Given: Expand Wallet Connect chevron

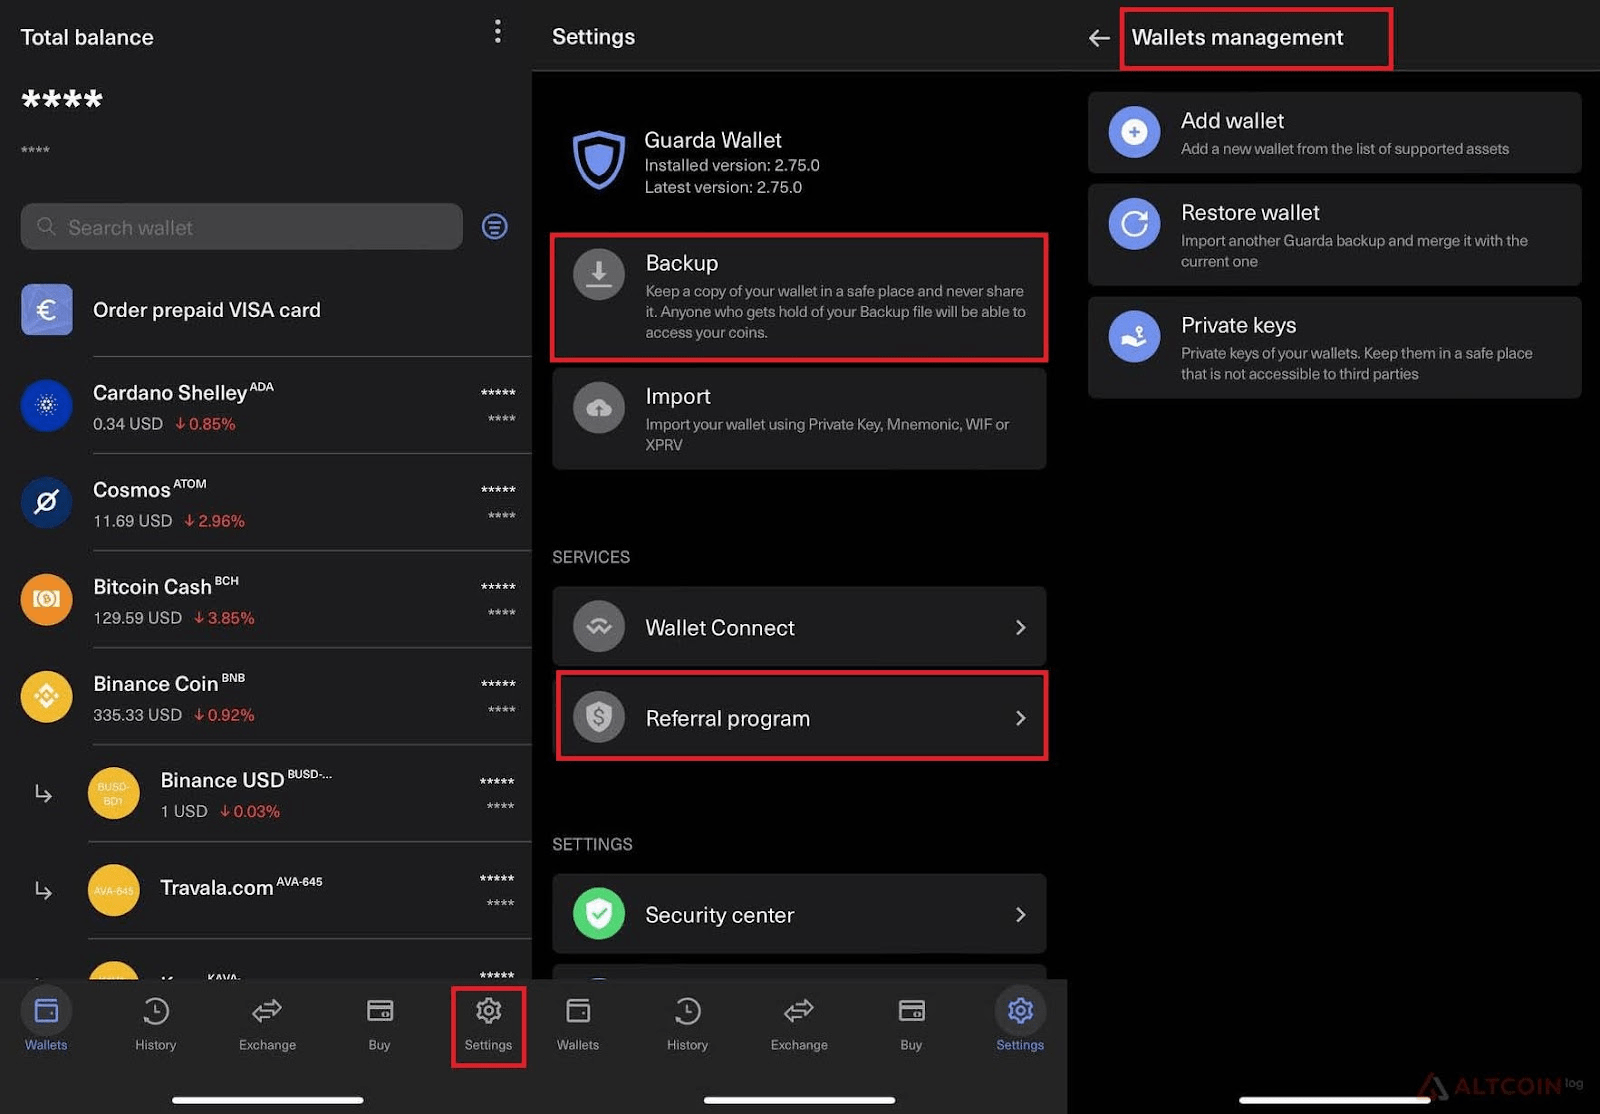Looking at the screenshot, I should coord(1020,627).
